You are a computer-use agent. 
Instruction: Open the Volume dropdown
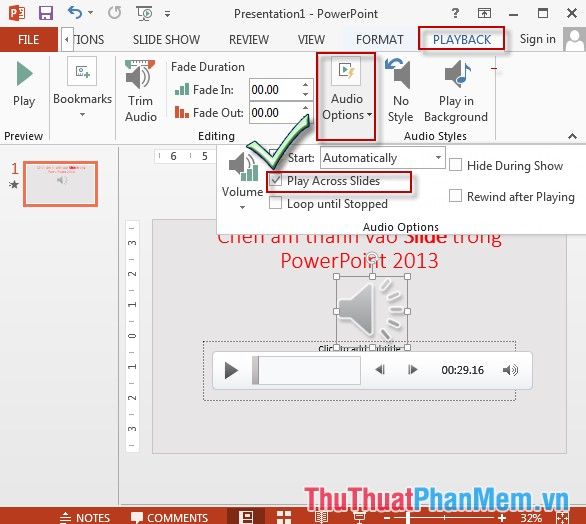(242, 182)
